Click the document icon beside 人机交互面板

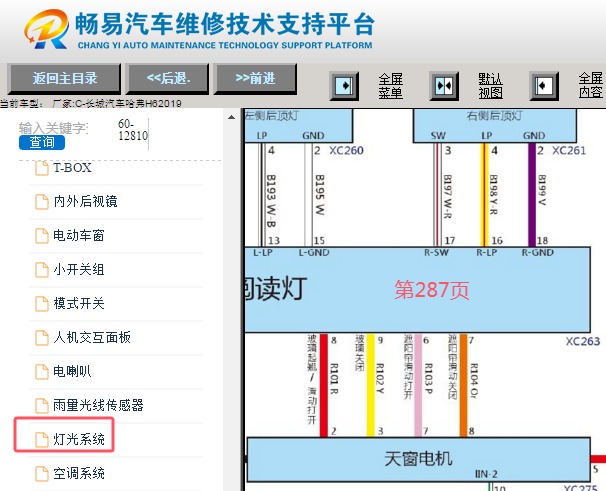tap(42, 338)
